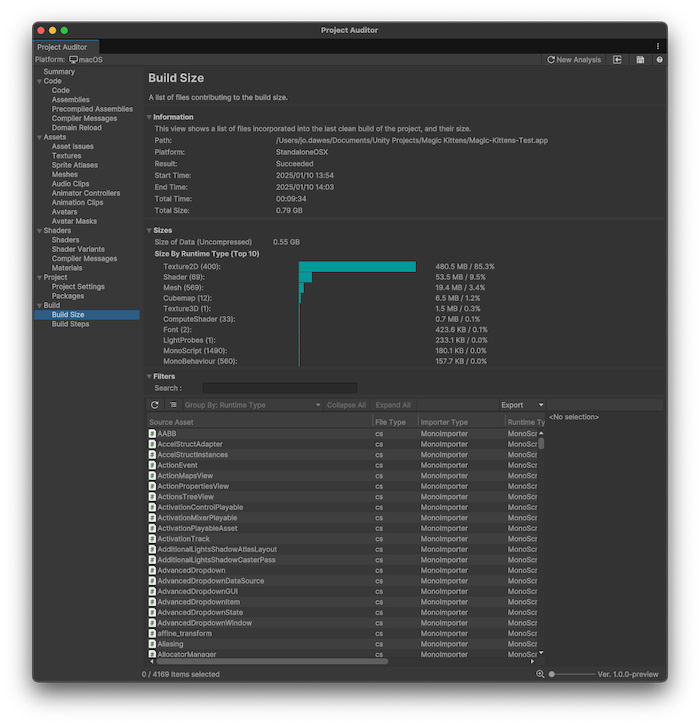Viewport: 700px width, 725px height.
Task: Click the save report floppy disk icon
Action: point(640,60)
